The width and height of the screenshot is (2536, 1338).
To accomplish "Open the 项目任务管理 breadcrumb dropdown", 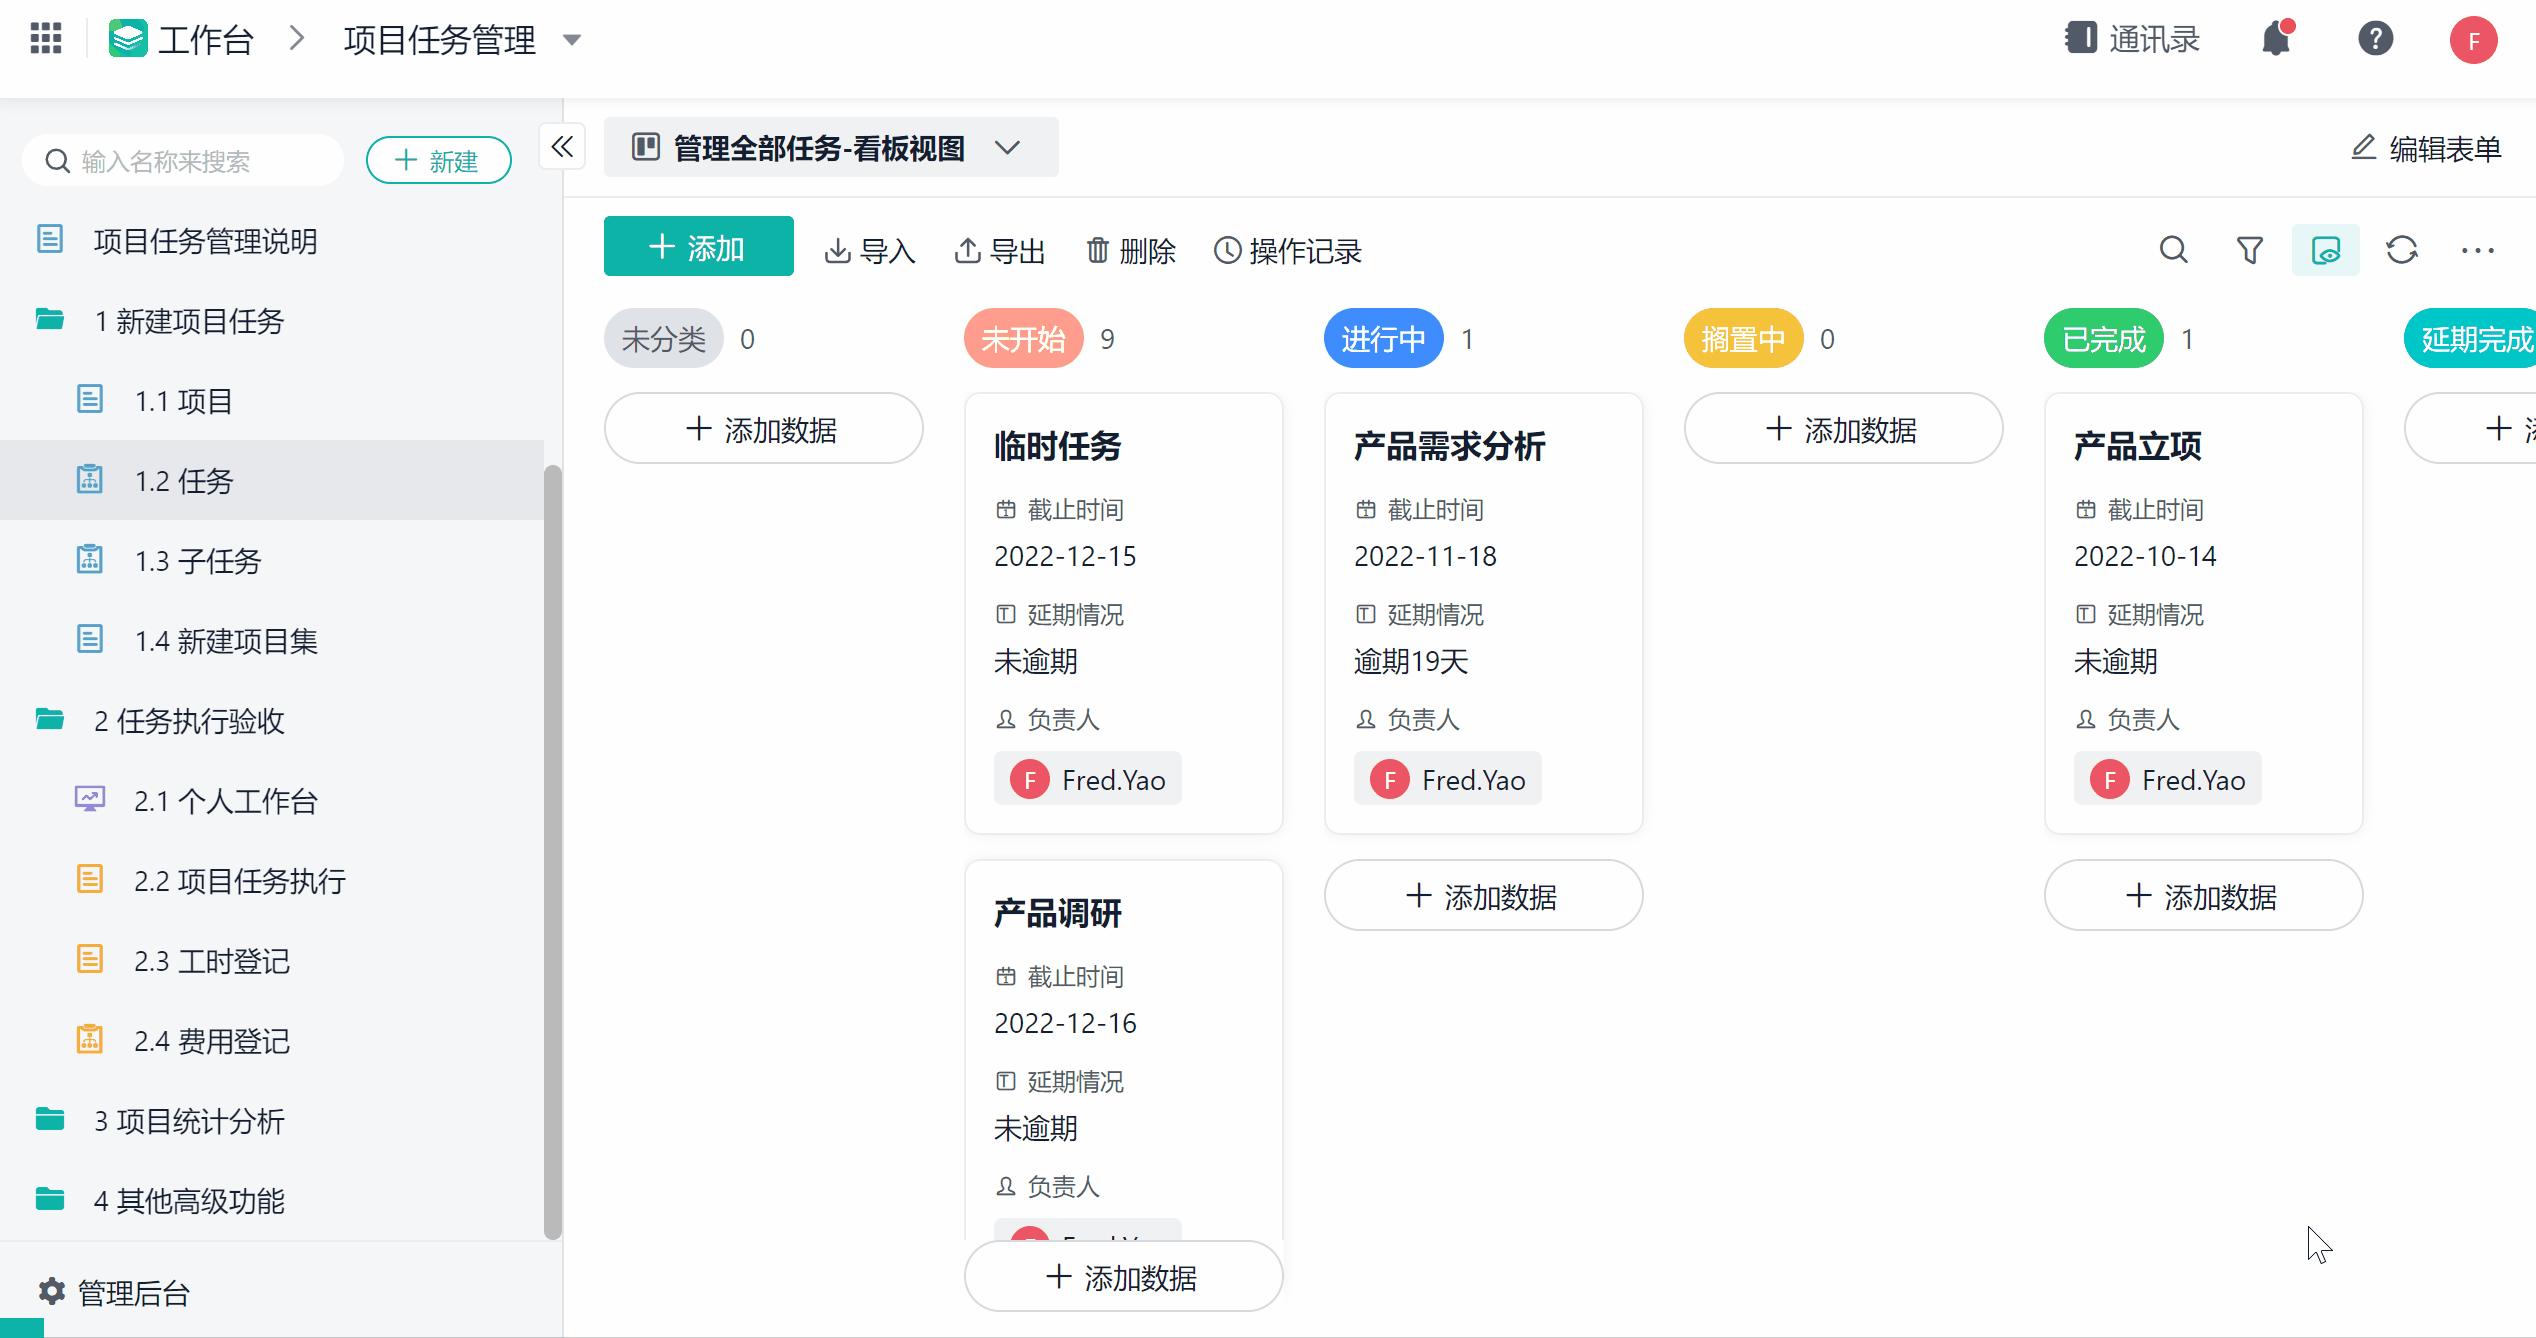I will click(571, 41).
